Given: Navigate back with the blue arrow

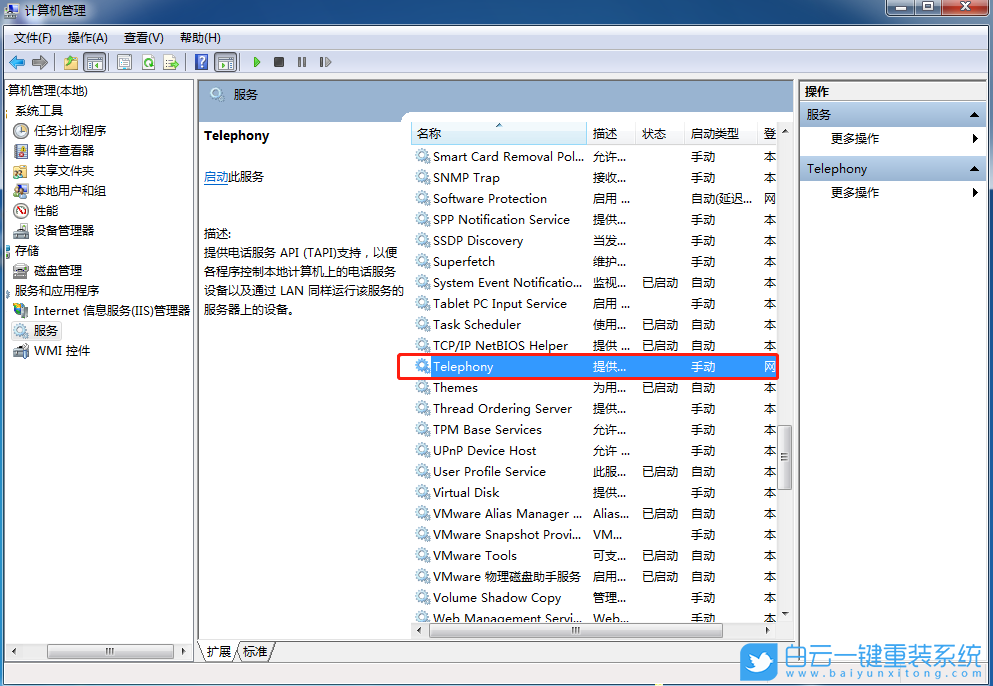Looking at the screenshot, I should point(17,62).
